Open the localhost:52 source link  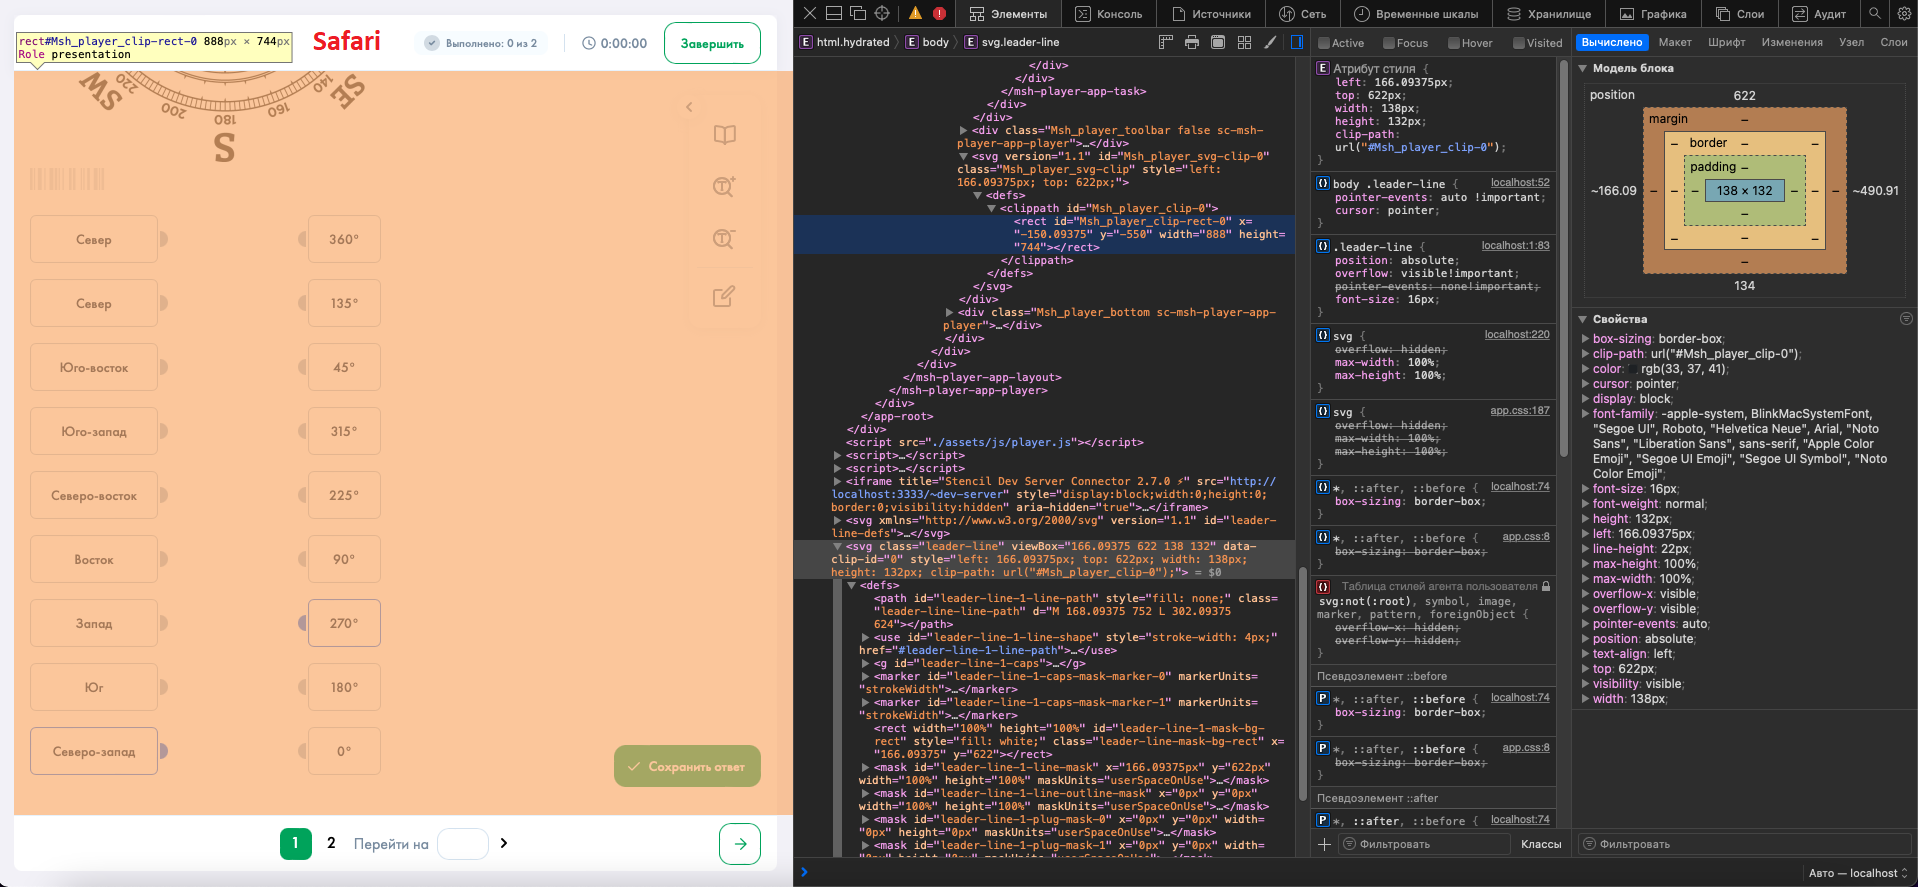[1520, 183]
